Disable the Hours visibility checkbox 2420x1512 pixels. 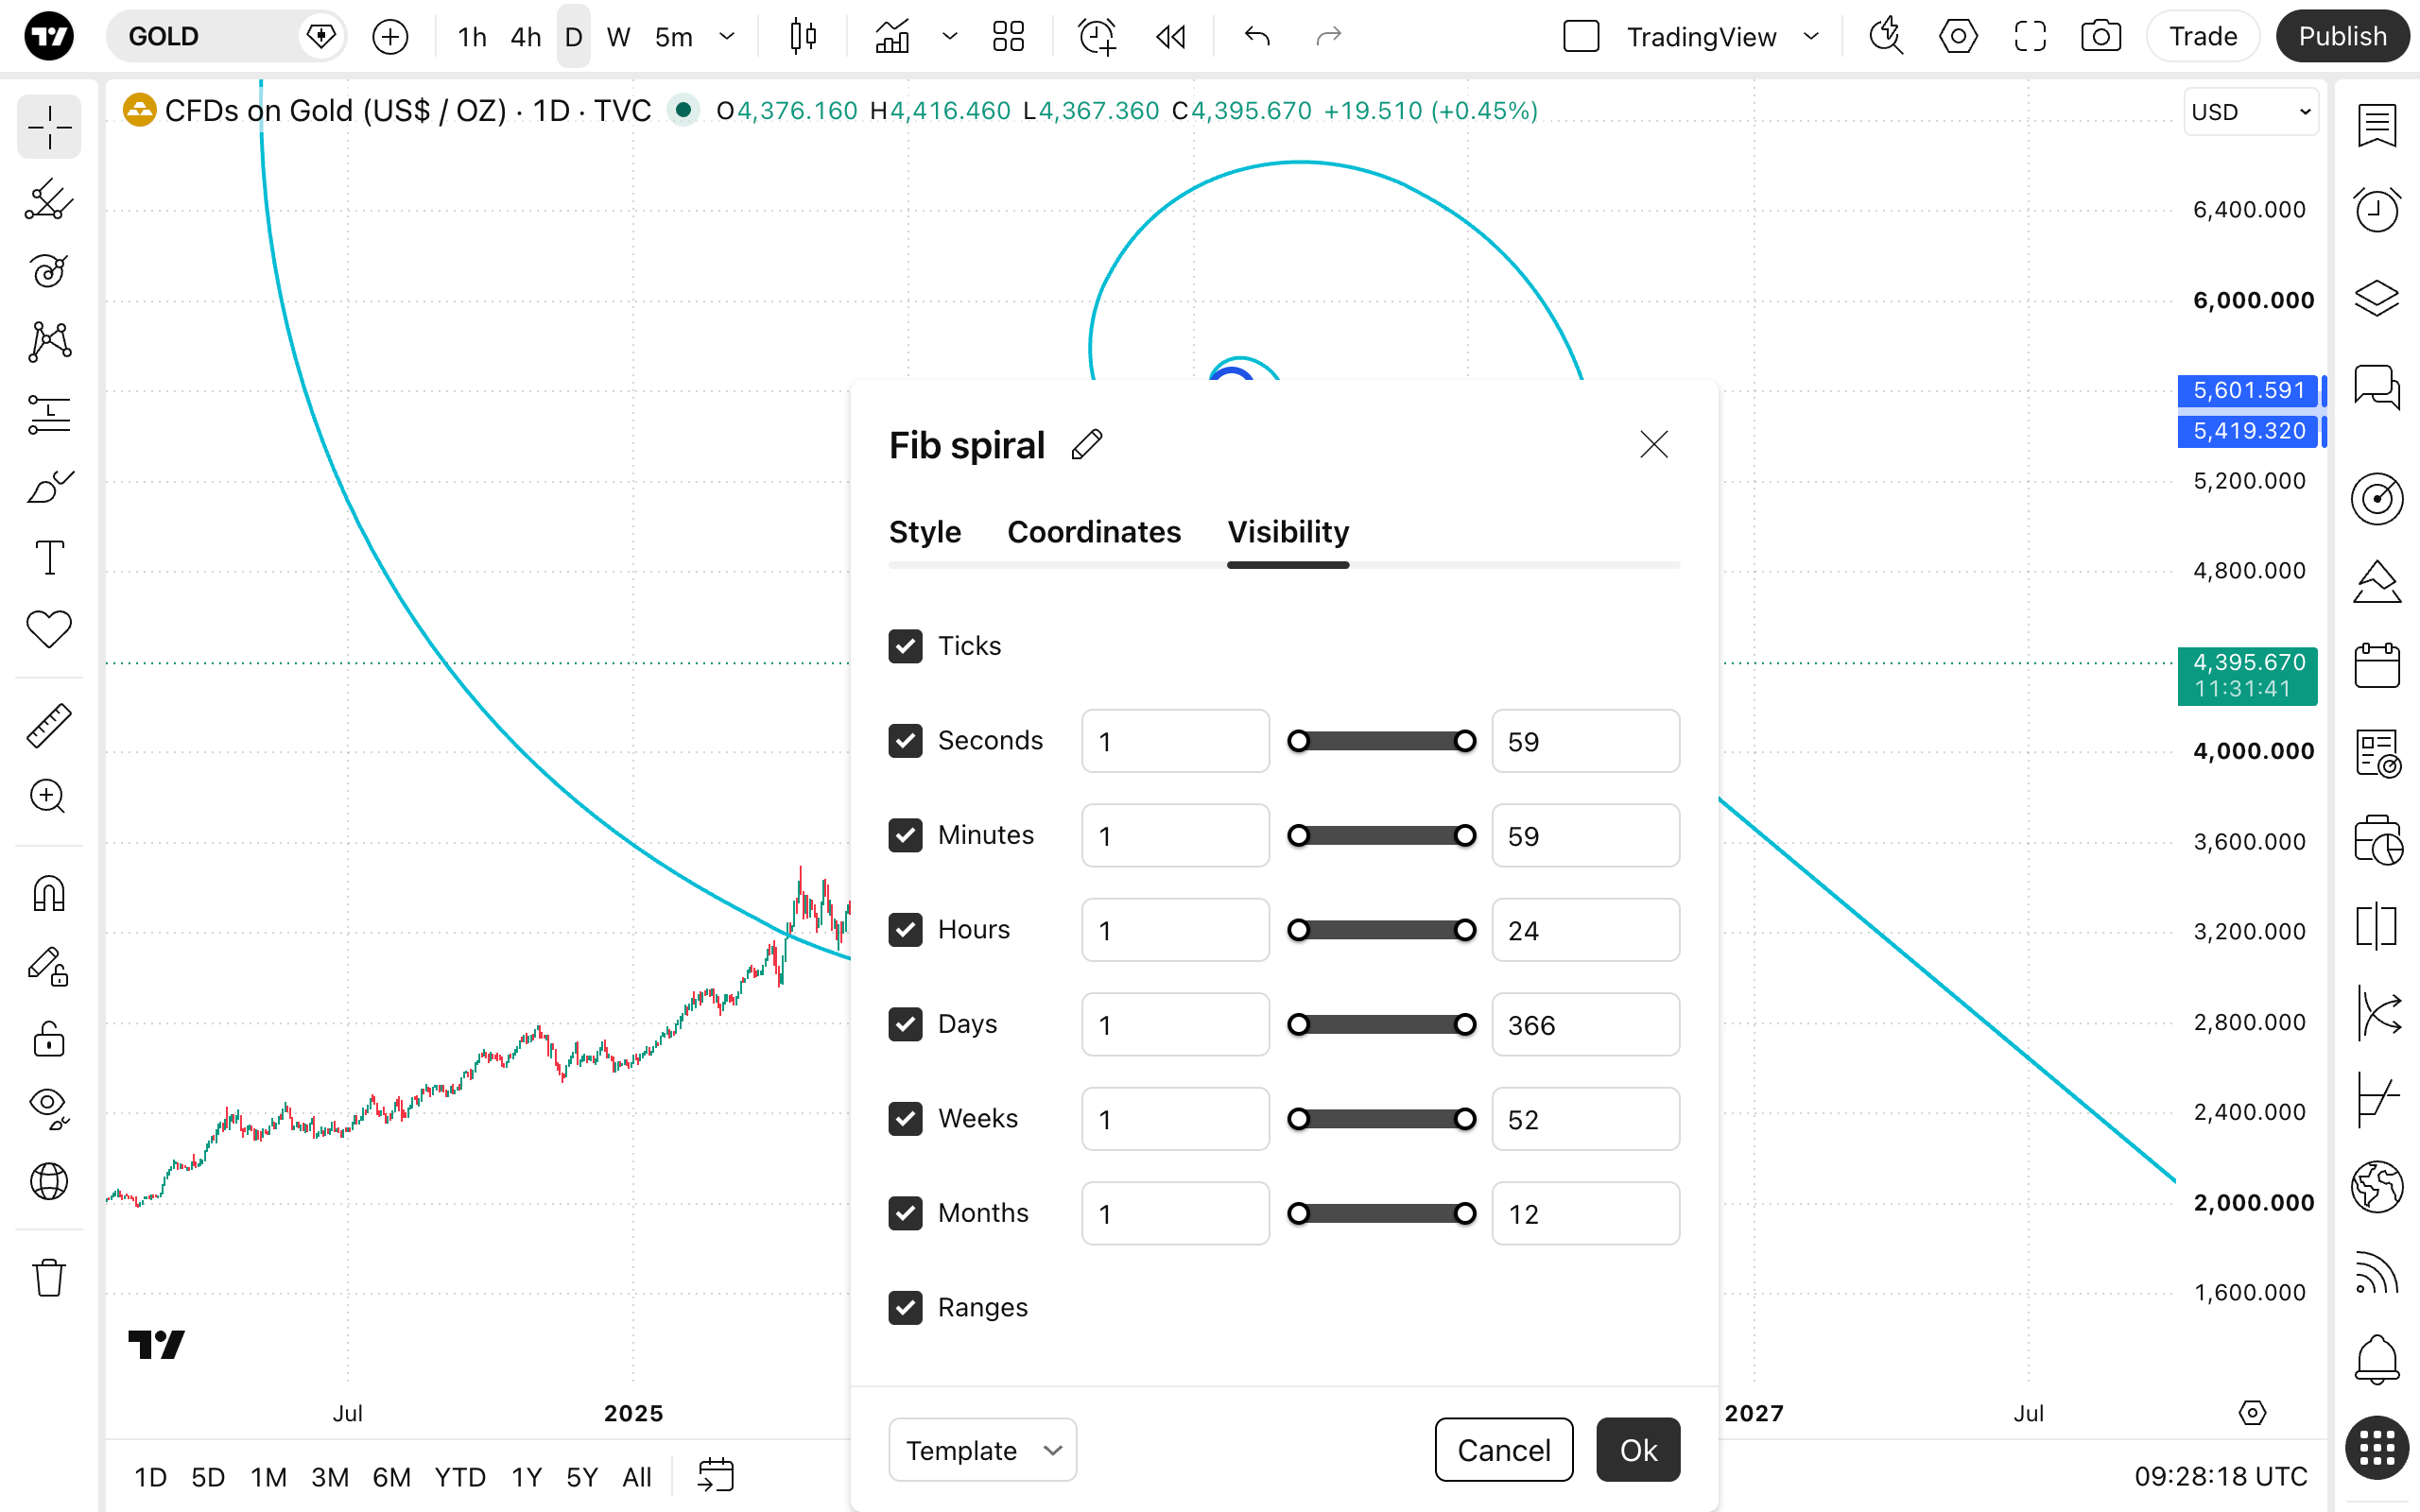905,930
